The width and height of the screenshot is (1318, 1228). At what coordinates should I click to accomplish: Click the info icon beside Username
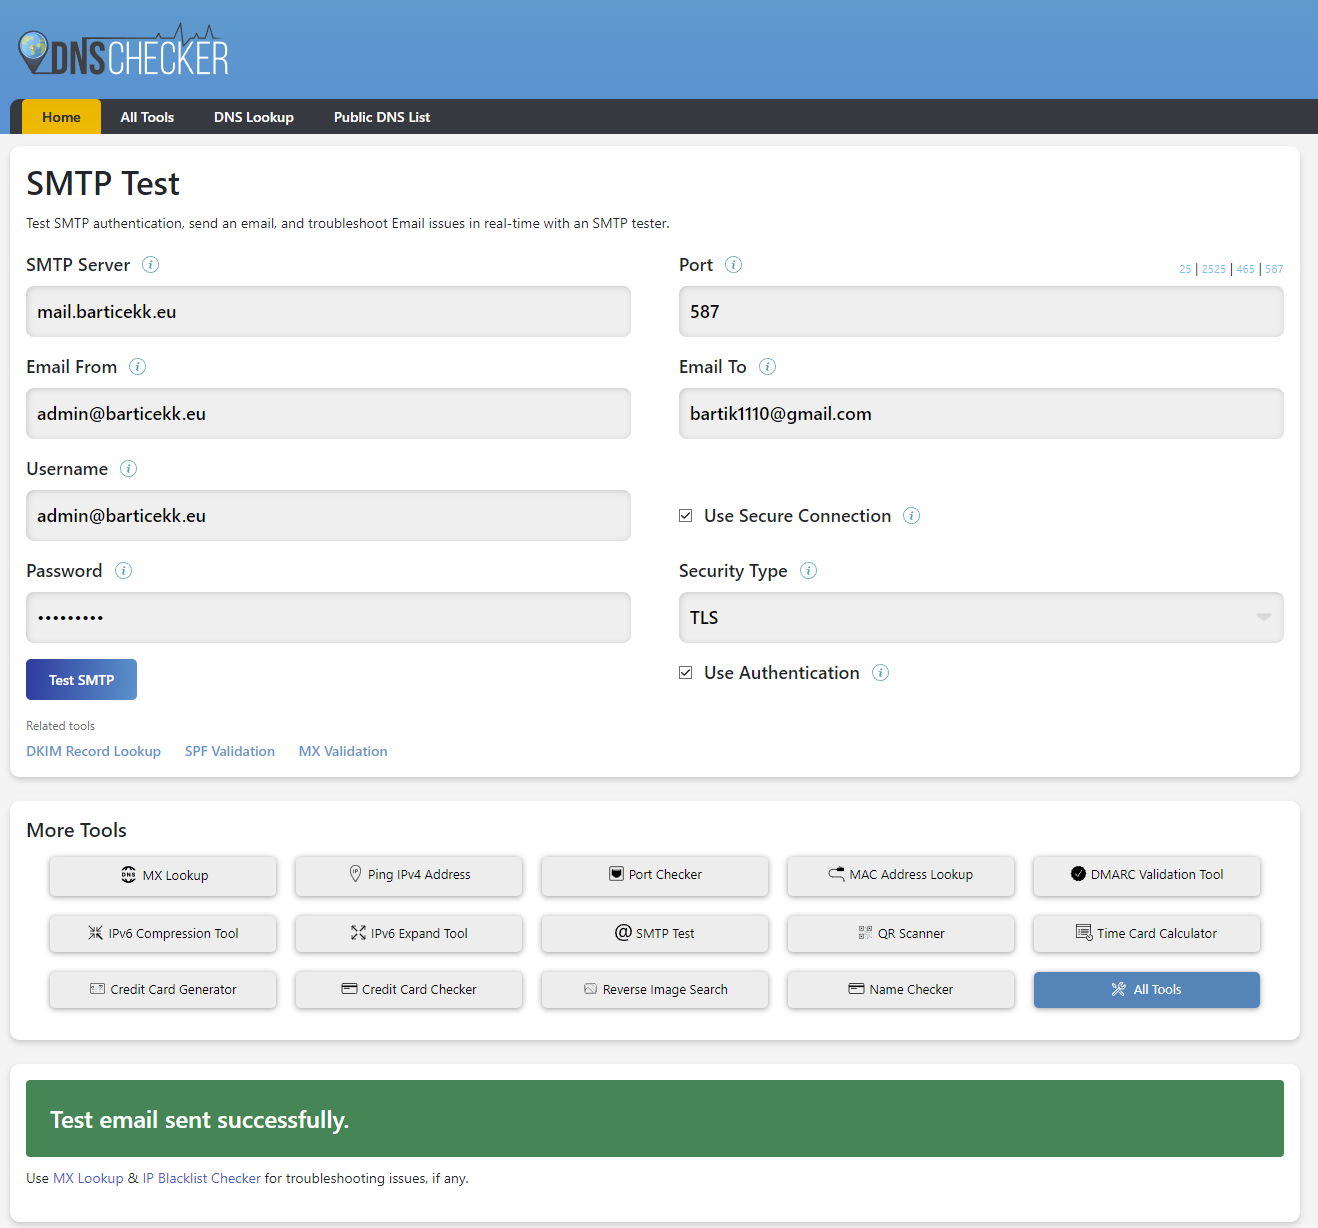[x=128, y=469]
